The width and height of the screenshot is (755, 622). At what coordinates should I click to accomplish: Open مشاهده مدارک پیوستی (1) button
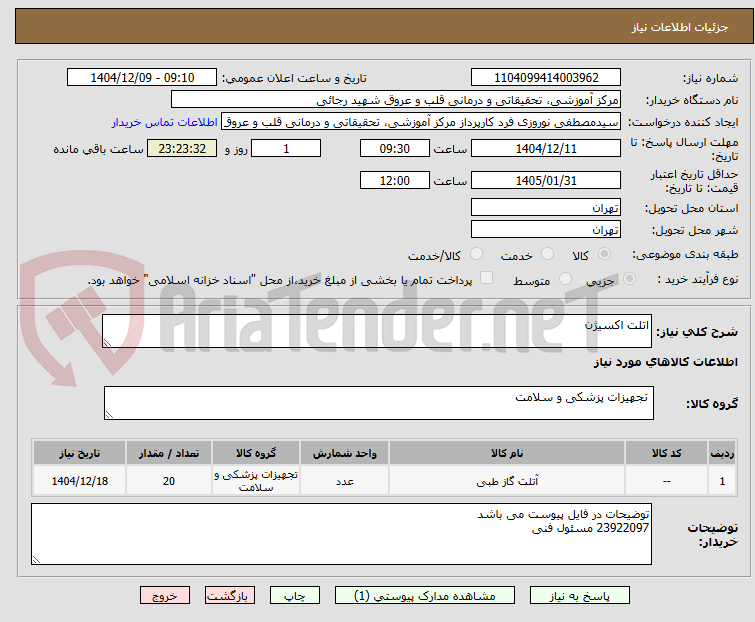(424, 596)
